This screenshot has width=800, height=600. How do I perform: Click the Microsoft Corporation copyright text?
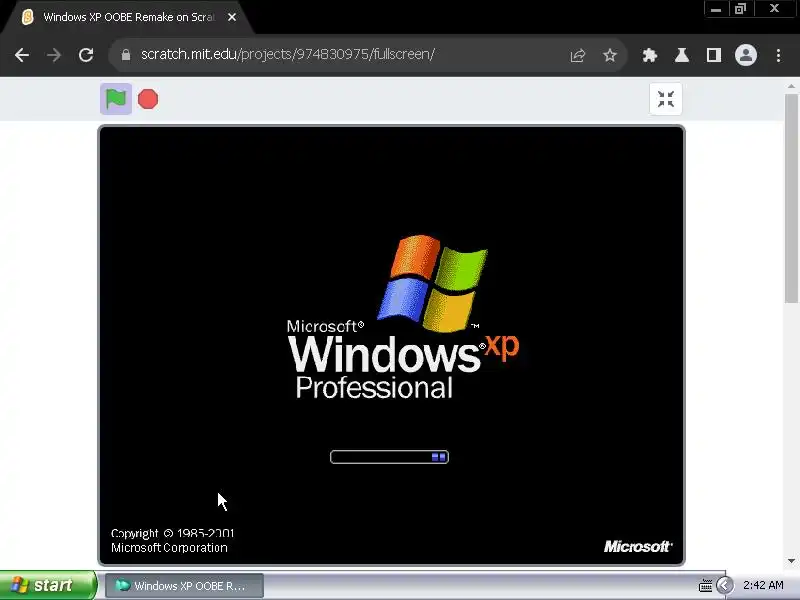169,548
